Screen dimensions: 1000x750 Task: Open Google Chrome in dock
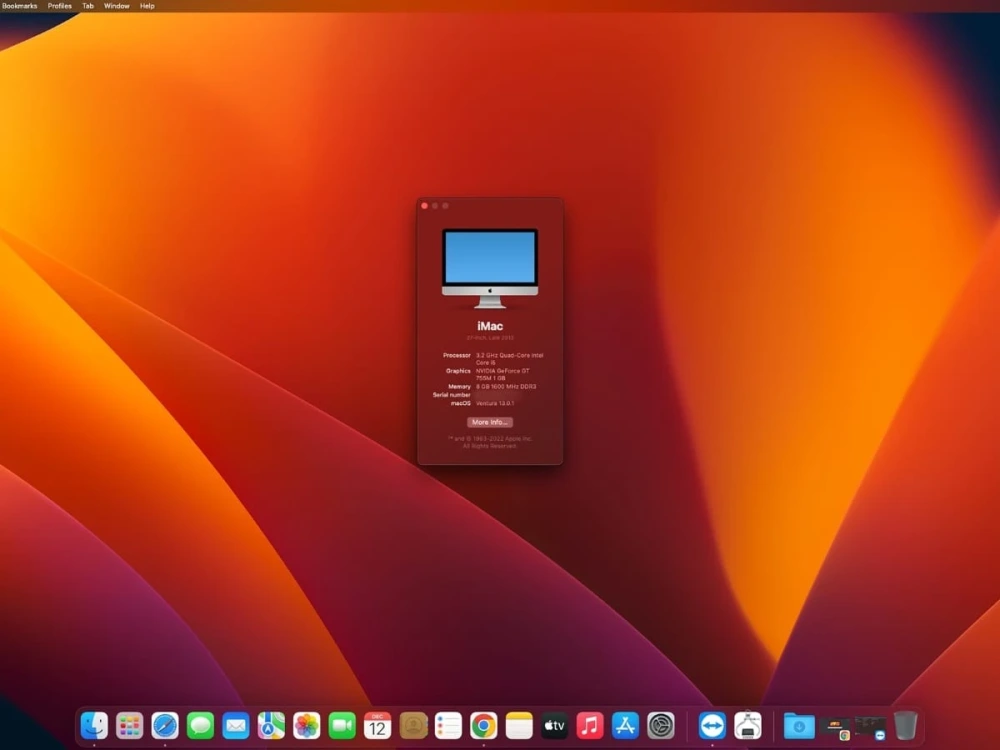(x=484, y=725)
